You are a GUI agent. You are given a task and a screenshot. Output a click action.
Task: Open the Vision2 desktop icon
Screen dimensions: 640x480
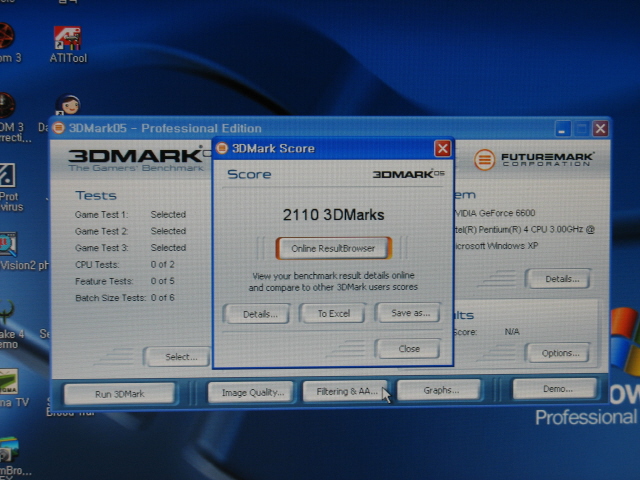8,244
